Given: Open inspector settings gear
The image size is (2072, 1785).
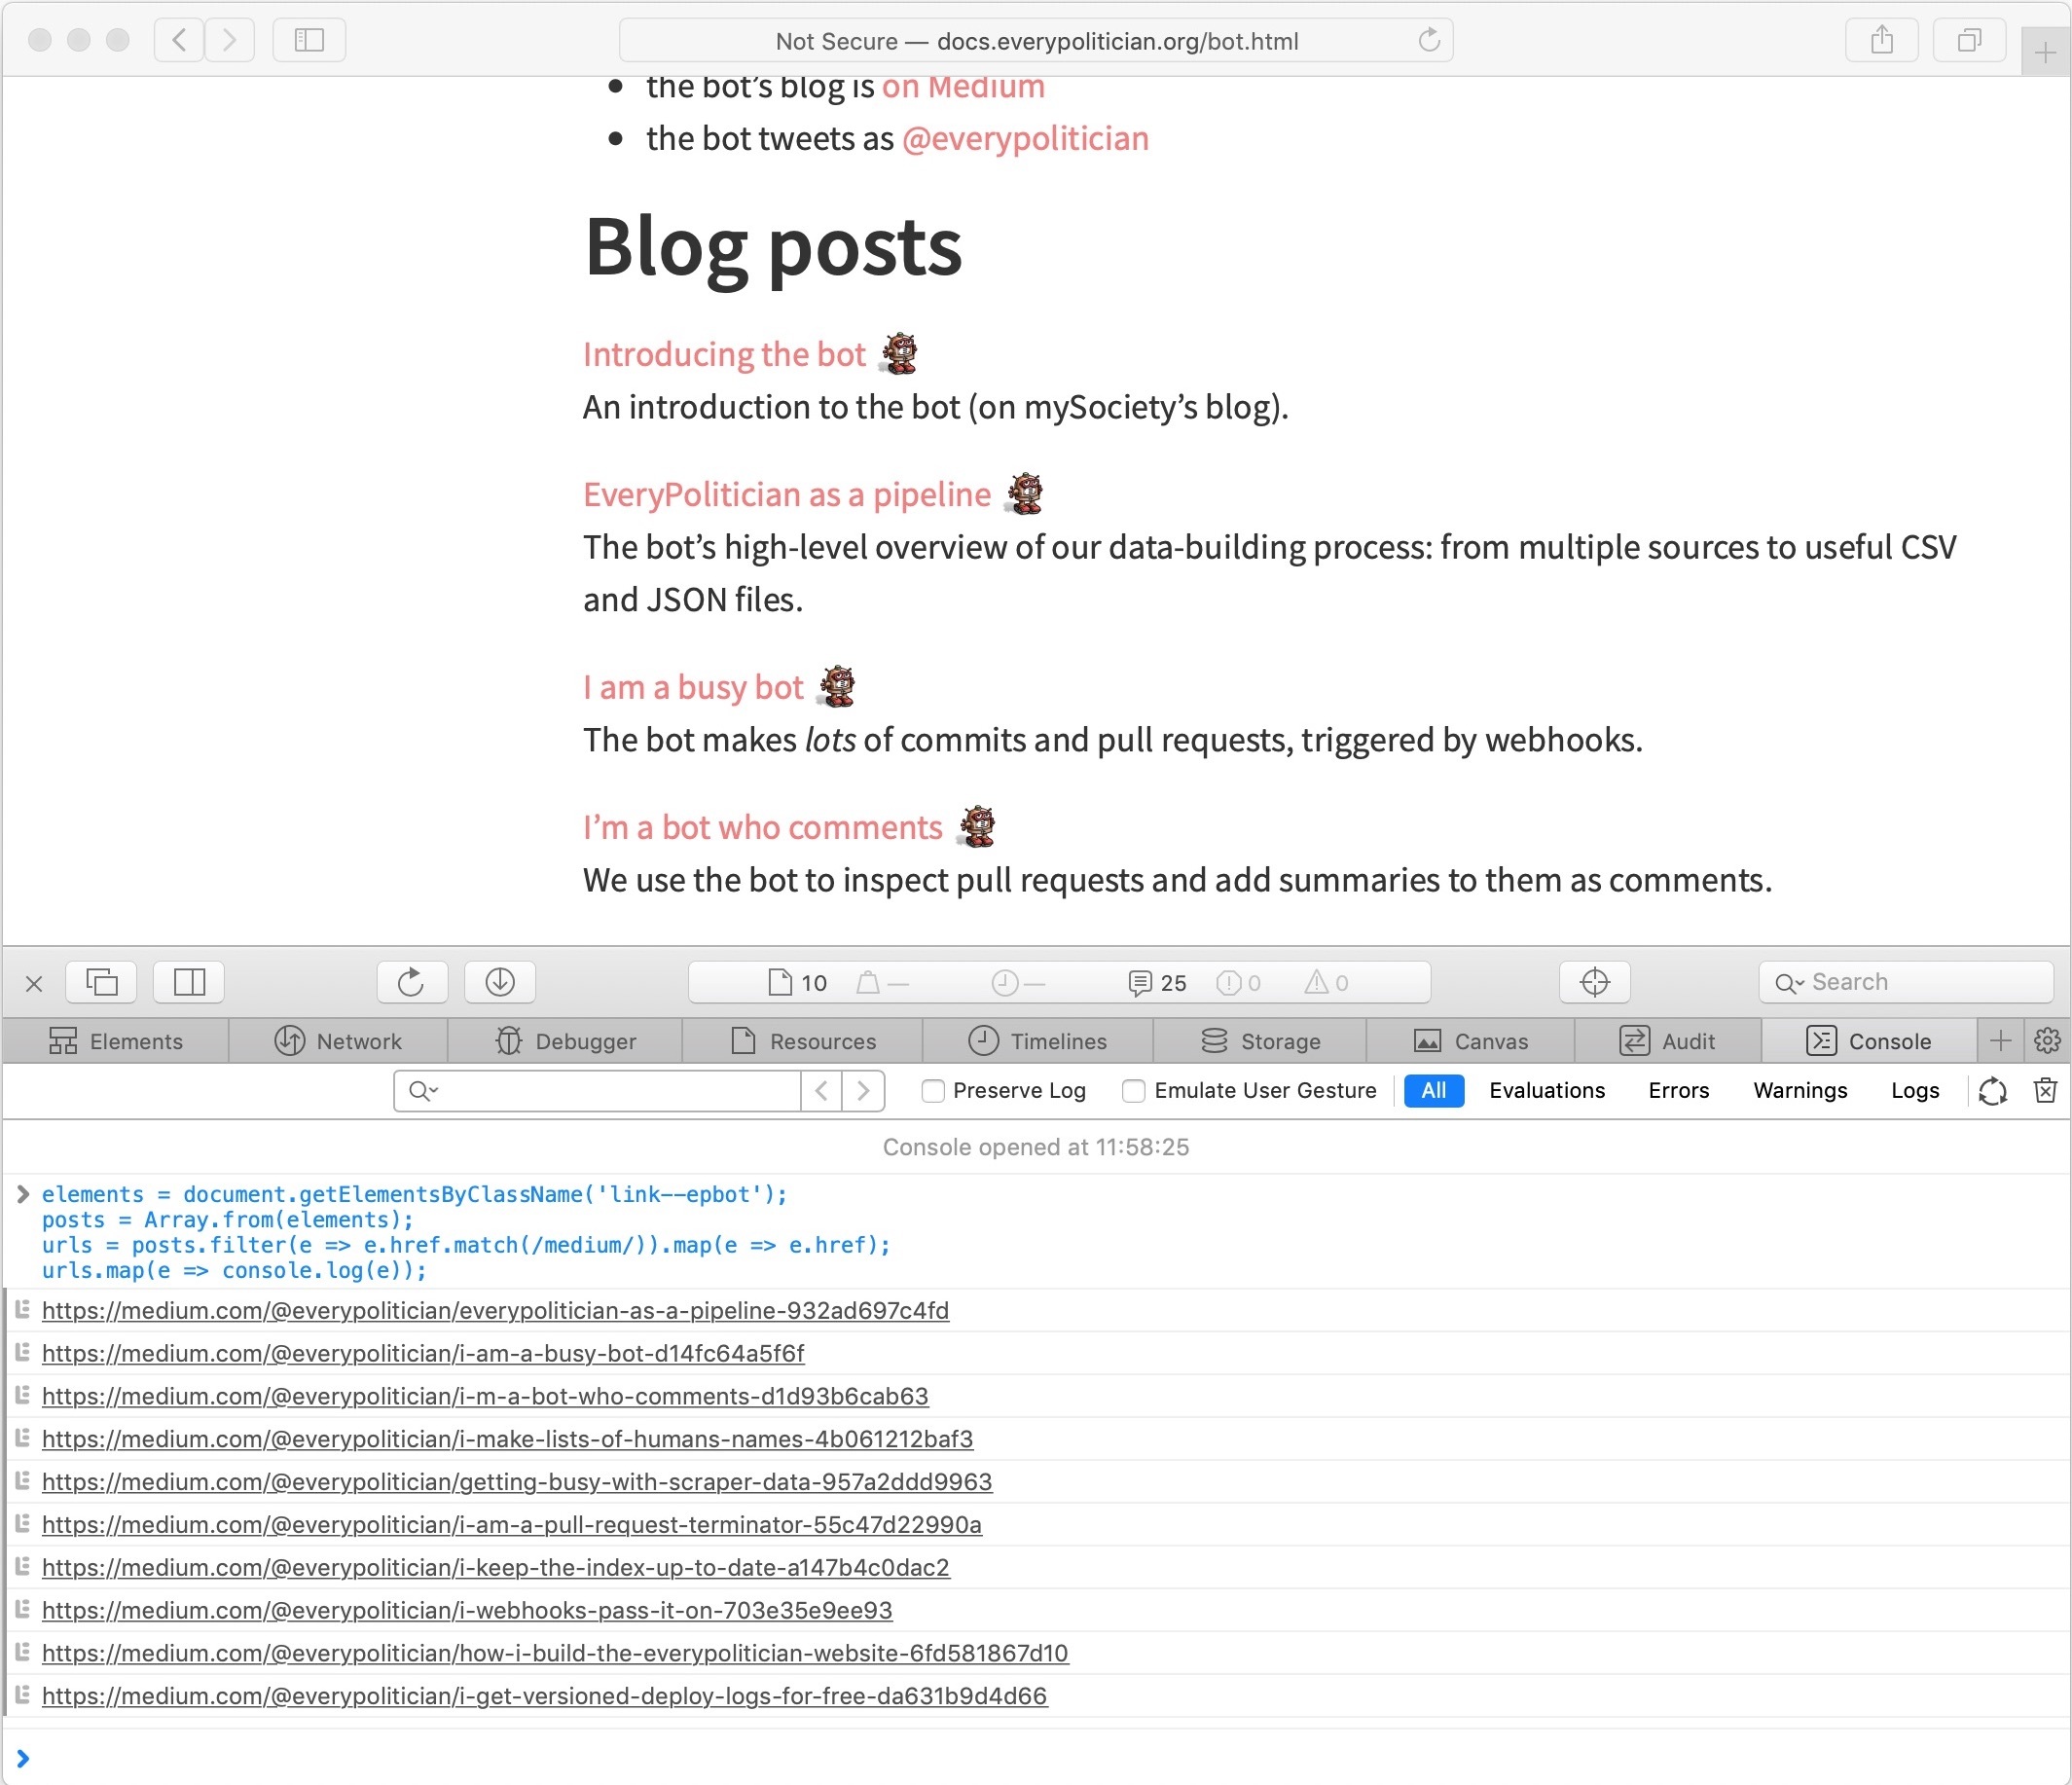Looking at the screenshot, I should 2047,1041.
